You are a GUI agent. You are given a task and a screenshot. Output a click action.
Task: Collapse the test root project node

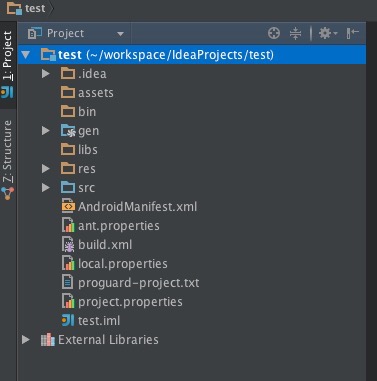tap(26, 55)
